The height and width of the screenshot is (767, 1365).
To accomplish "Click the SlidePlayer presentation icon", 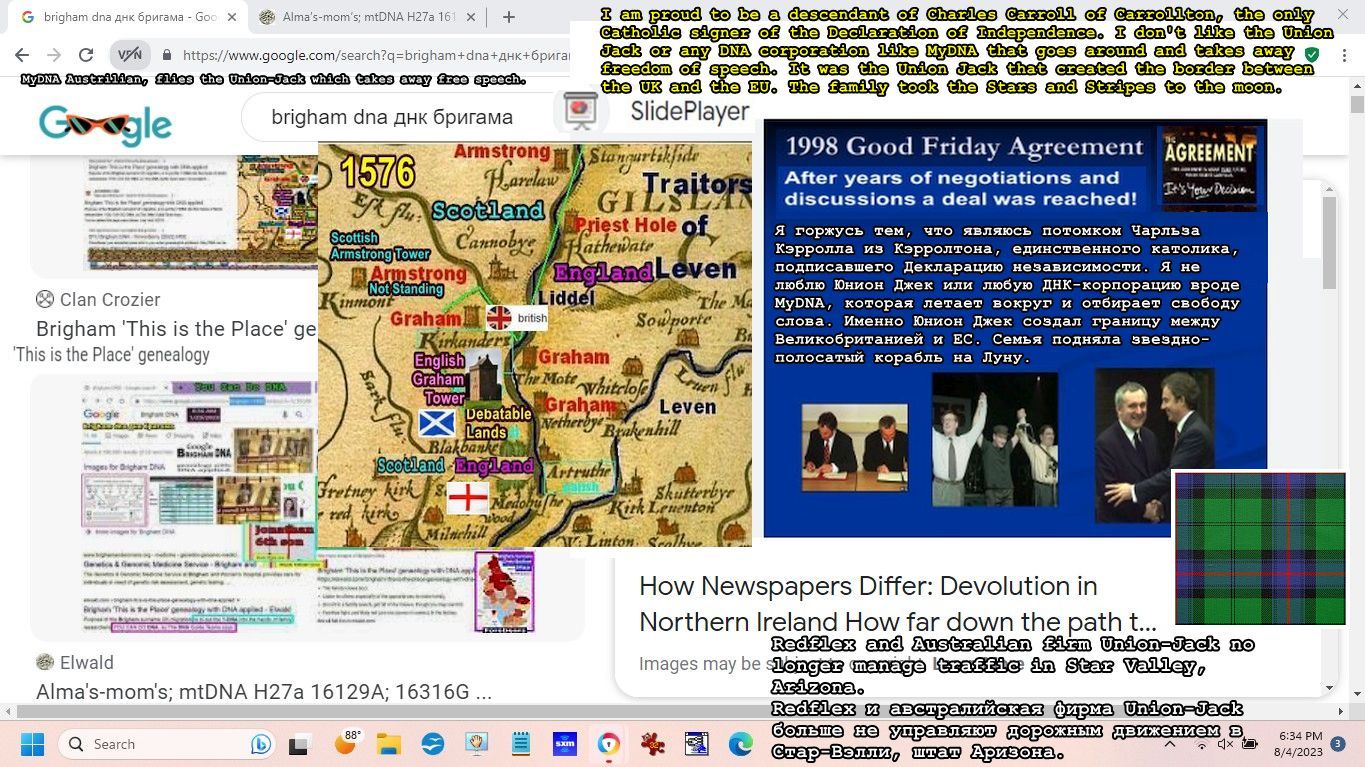I will (x=580, y=111).
